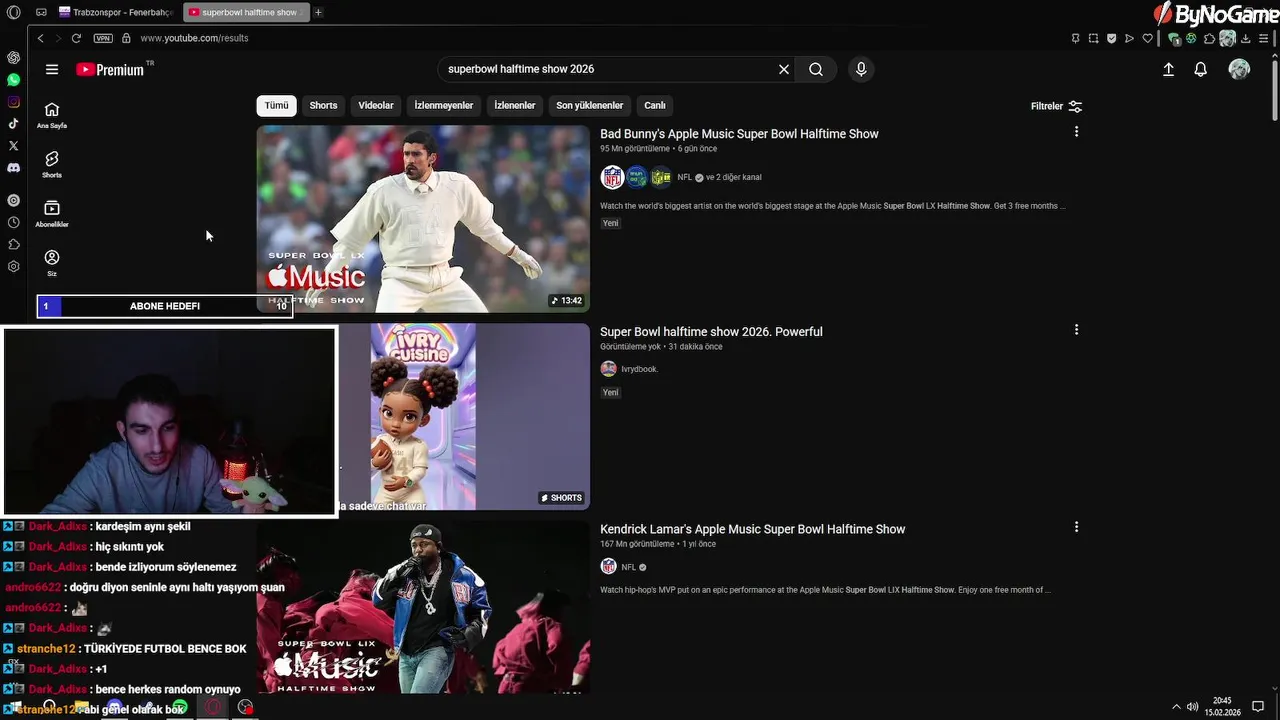Image resolution: width=1280 pixels, height=720 pixels.
Task: Open the snapshot tool in address bar
Action: [1093, 38]
